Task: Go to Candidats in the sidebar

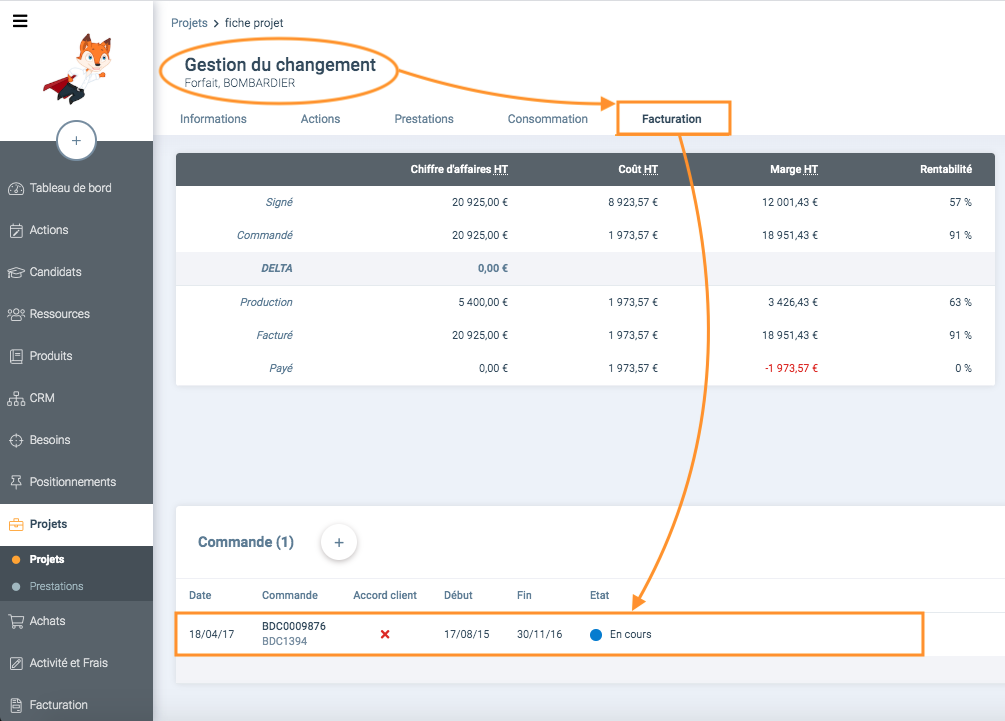Action: pos(55,272)
